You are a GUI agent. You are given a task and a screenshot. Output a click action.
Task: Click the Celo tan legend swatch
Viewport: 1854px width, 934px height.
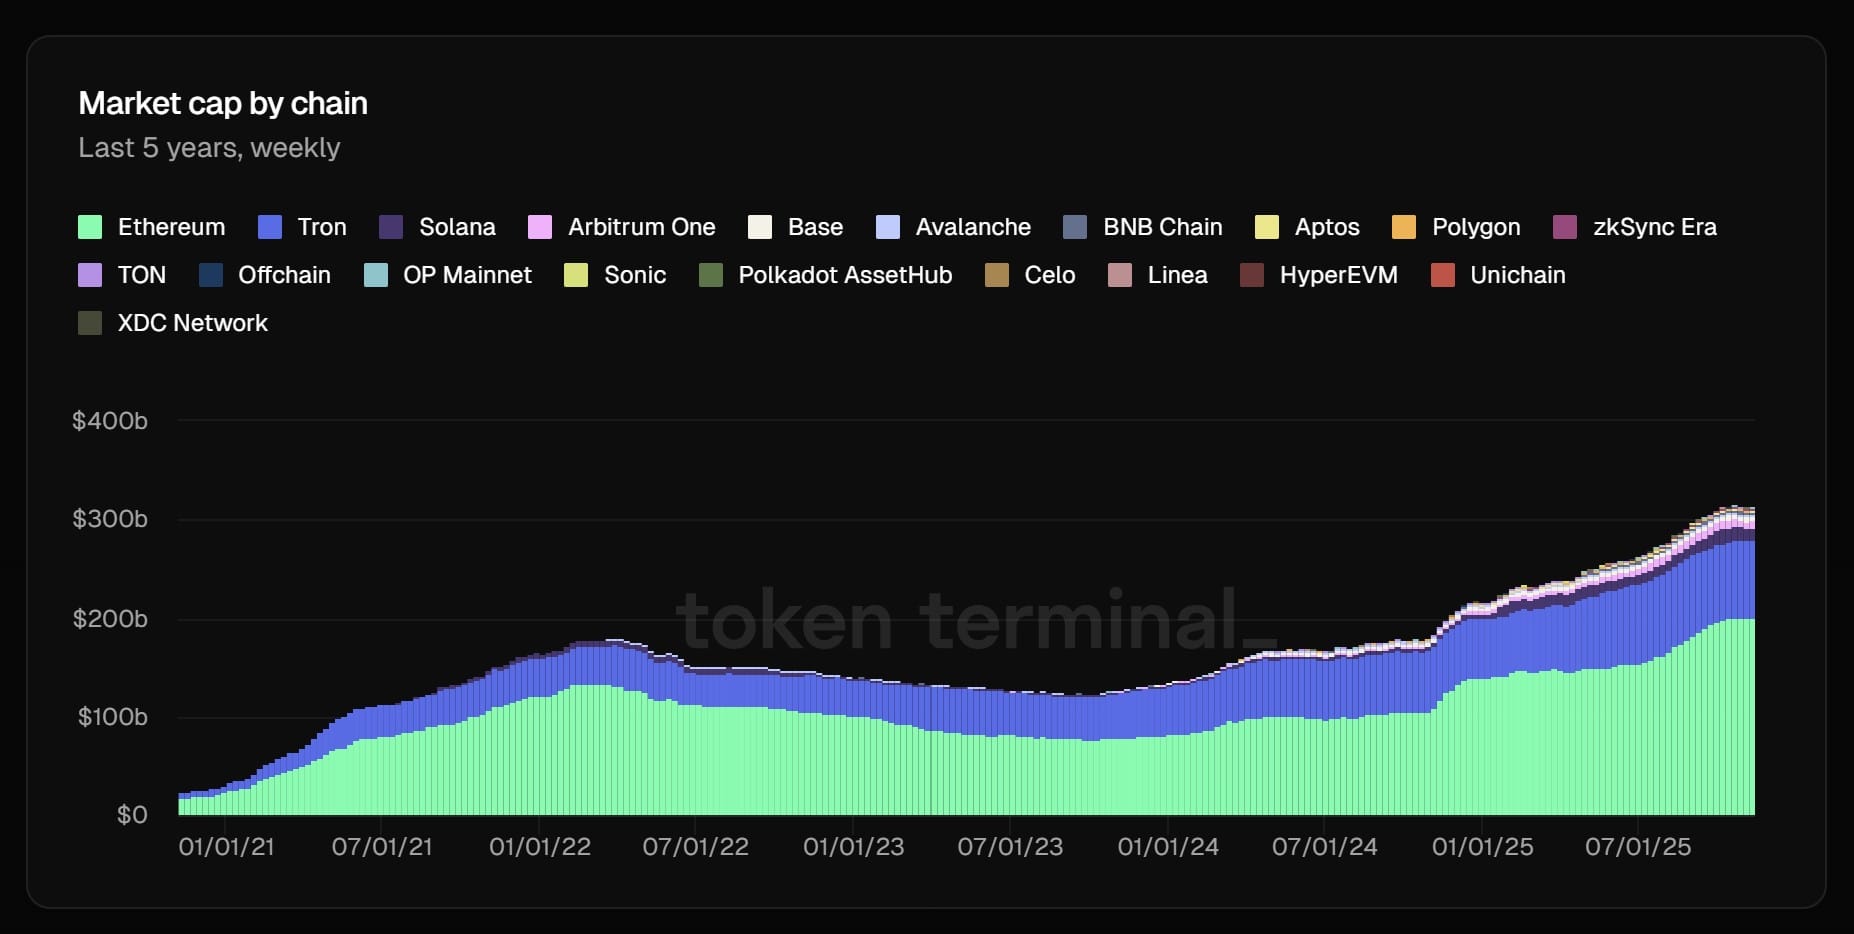(997, 275)
